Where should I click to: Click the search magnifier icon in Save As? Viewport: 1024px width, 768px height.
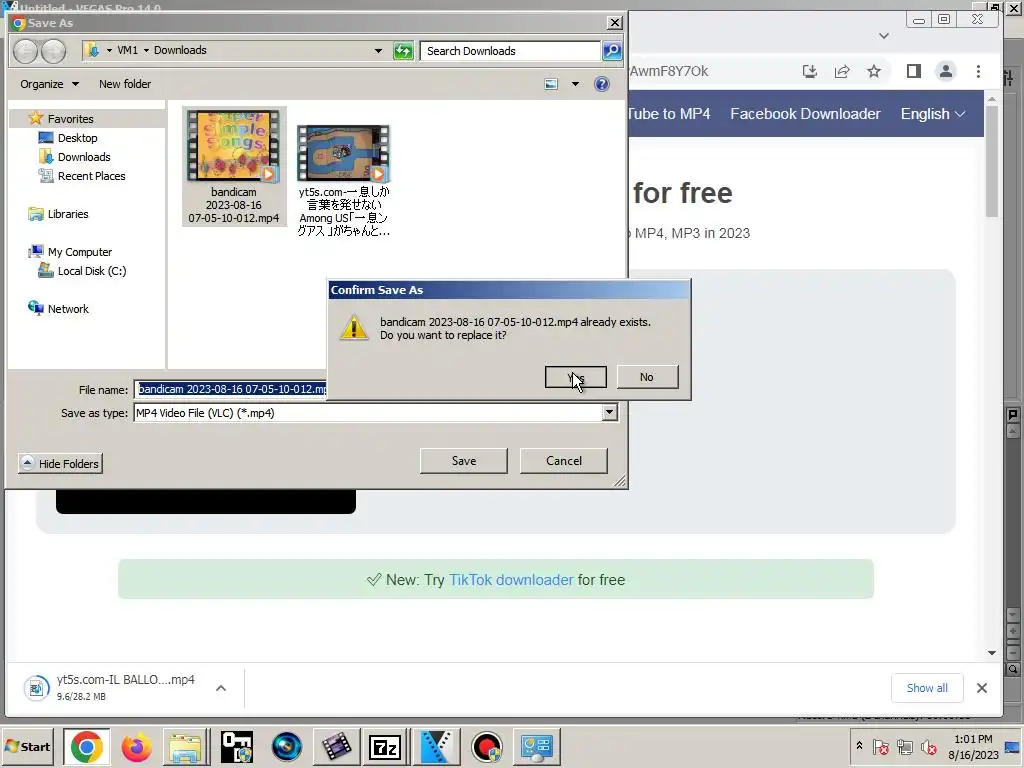612,51
